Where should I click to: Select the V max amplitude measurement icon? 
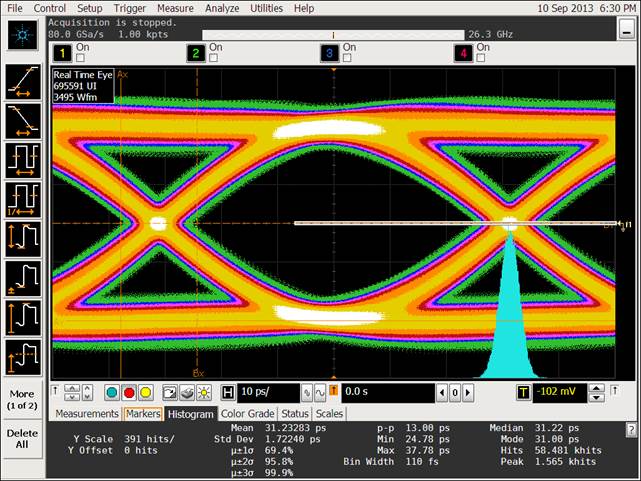coord(23,318)
